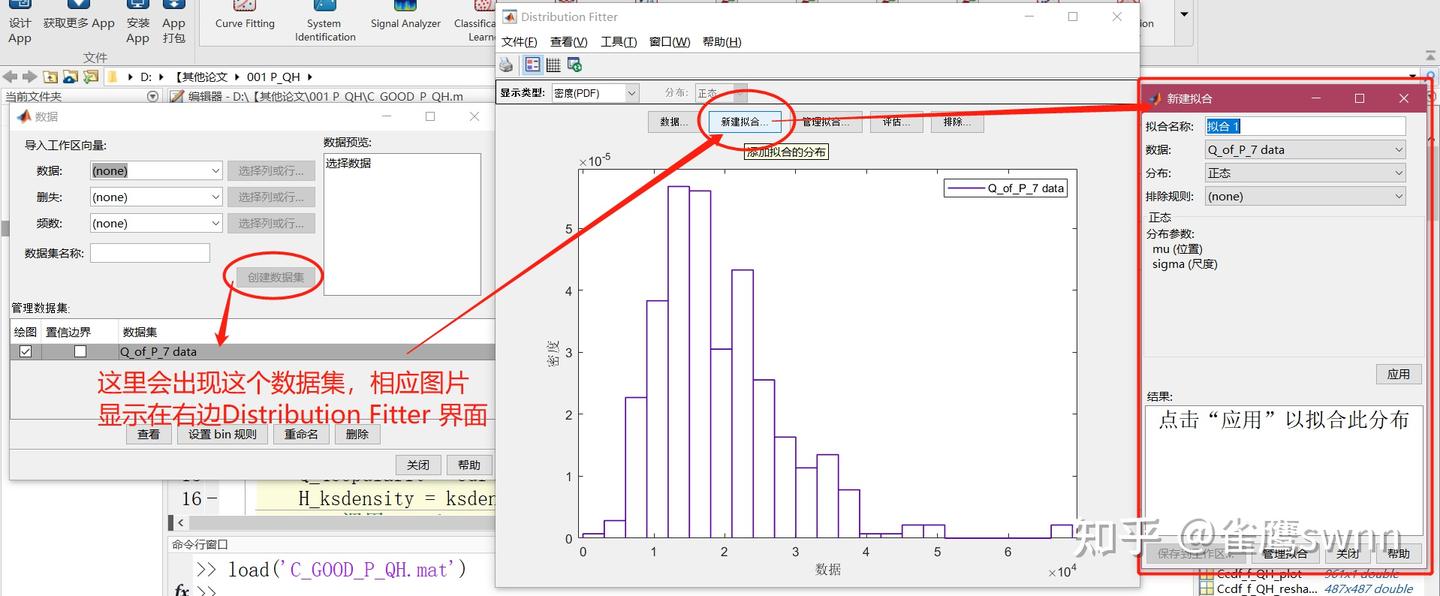Click the back arrow in MATLAB folder toolbar

[11, 76]
